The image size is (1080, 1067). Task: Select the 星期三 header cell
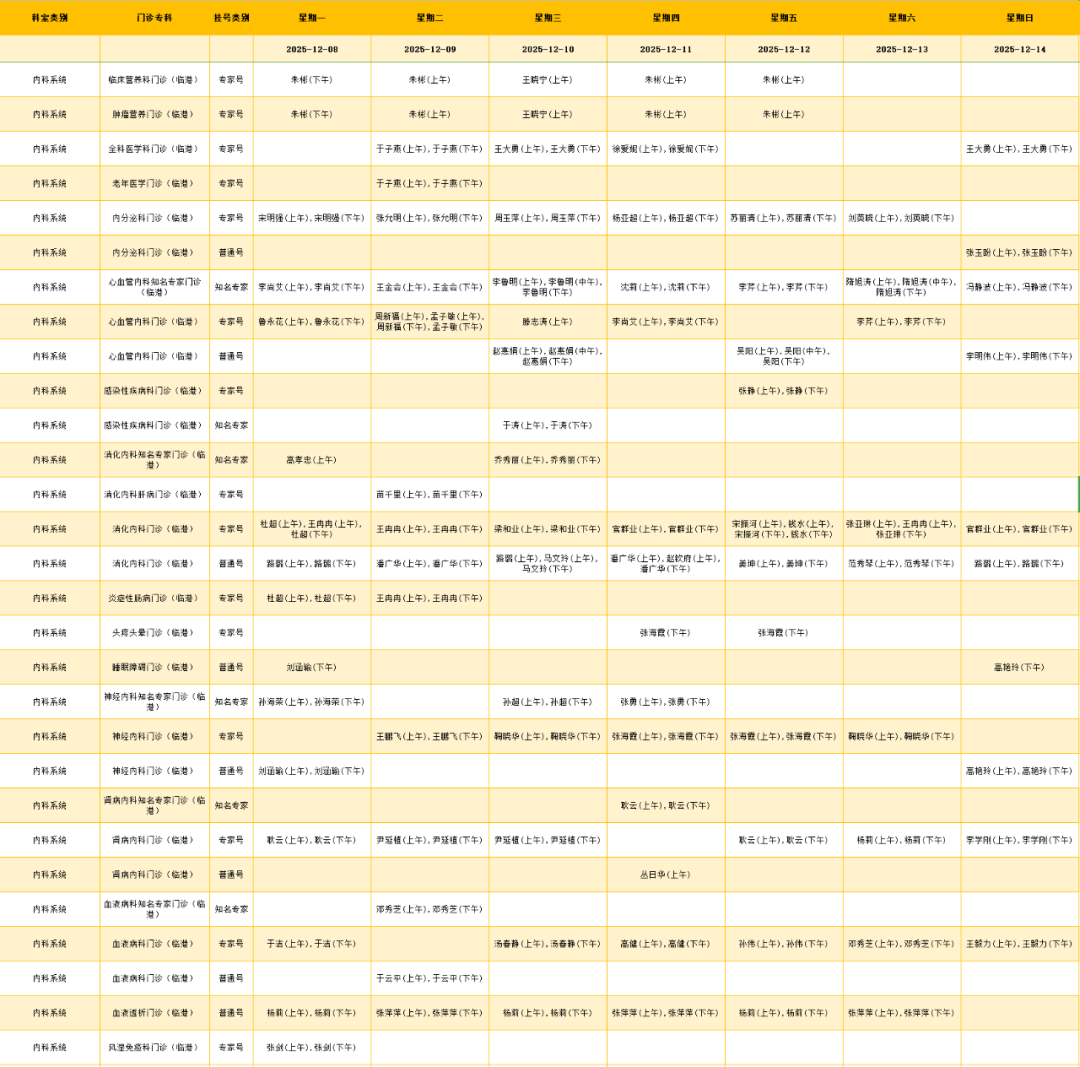(547, 18)
